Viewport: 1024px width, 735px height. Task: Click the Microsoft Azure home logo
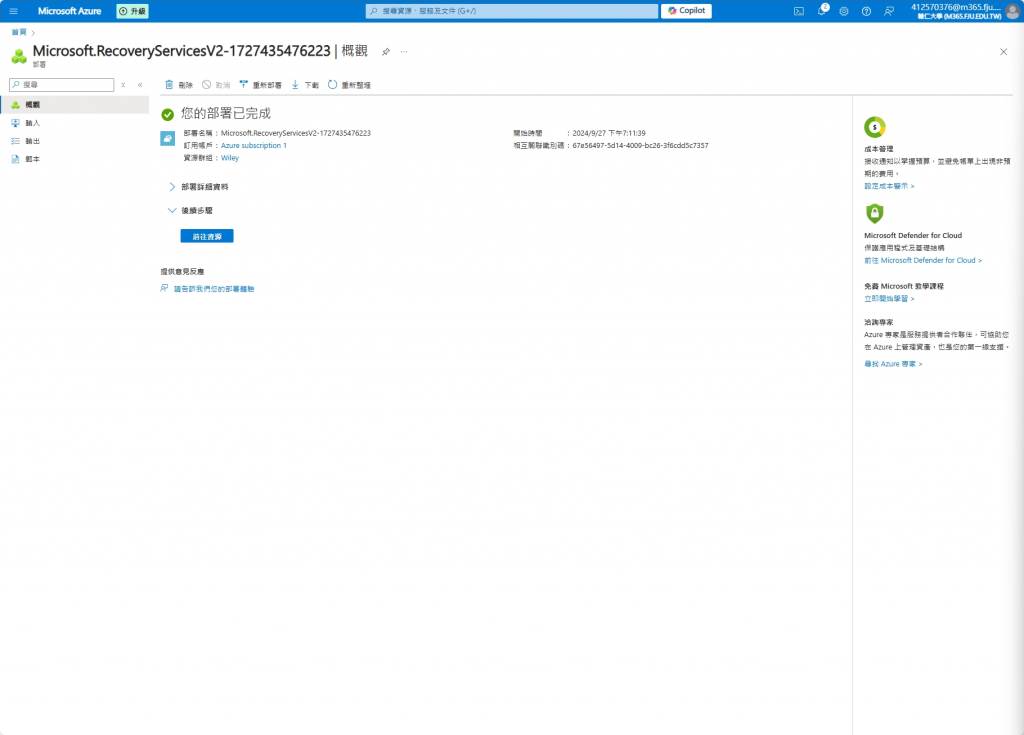point(69,11)
